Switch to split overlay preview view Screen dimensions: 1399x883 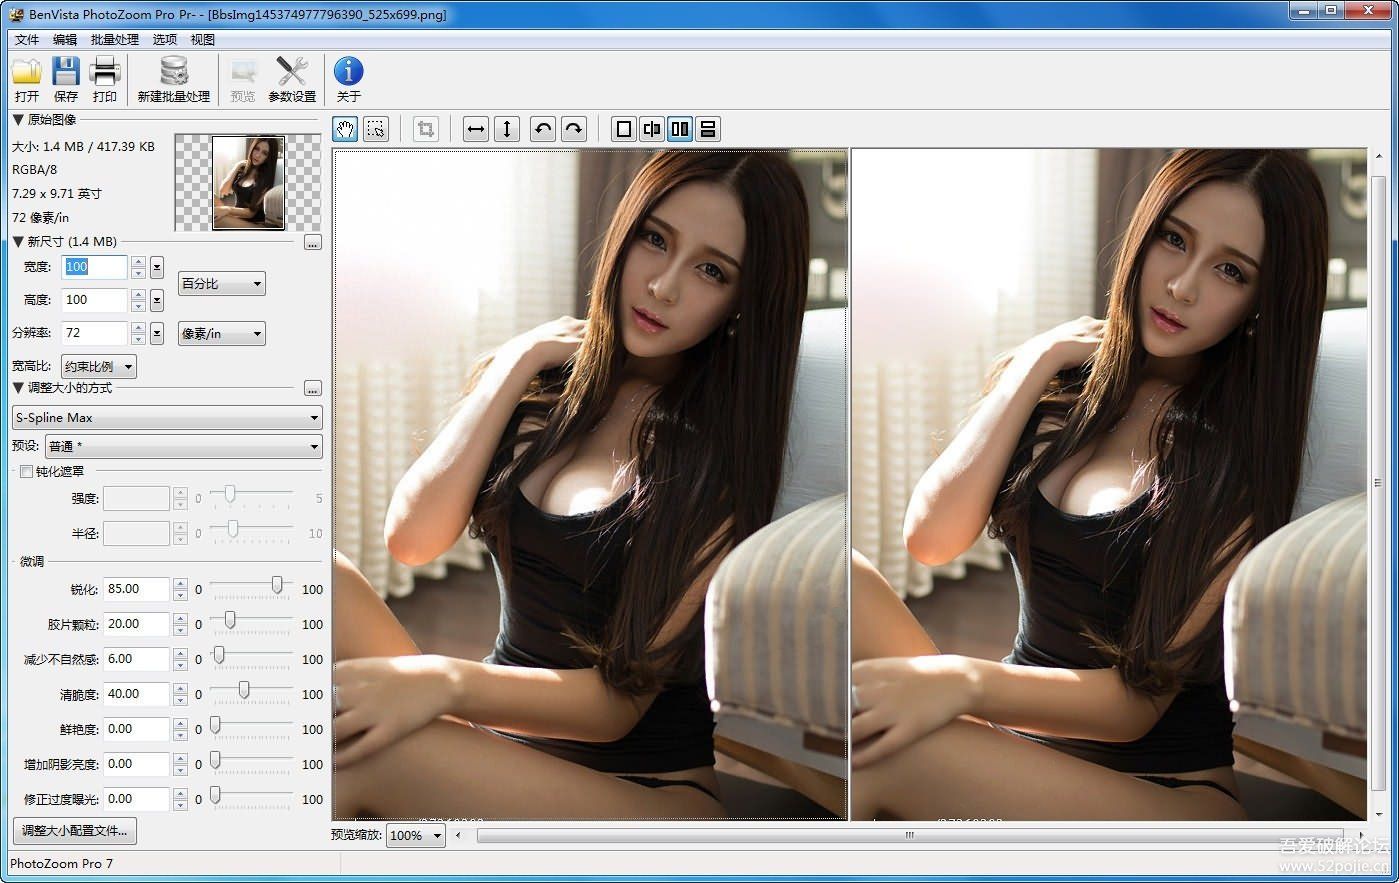click(x=652, y=129)
